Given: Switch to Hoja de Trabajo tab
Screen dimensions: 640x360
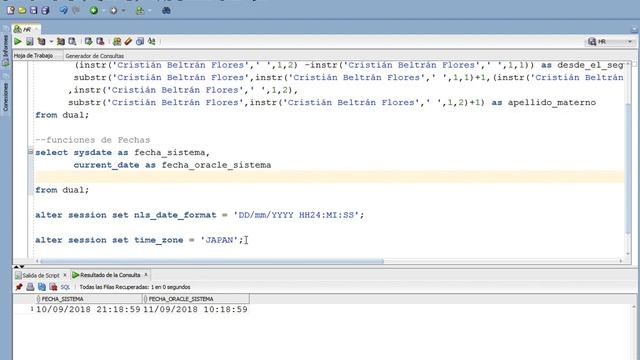Looking at the screenshot, I should [x=33, y=56].
